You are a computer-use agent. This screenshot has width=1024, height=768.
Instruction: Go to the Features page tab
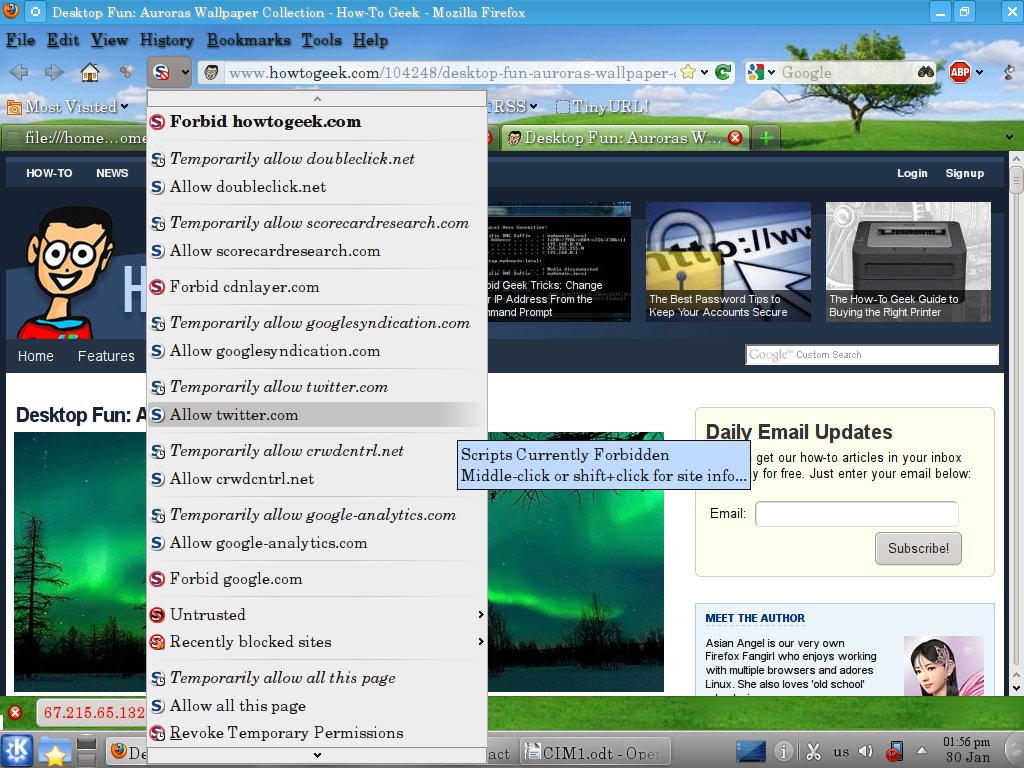[106, 356]
